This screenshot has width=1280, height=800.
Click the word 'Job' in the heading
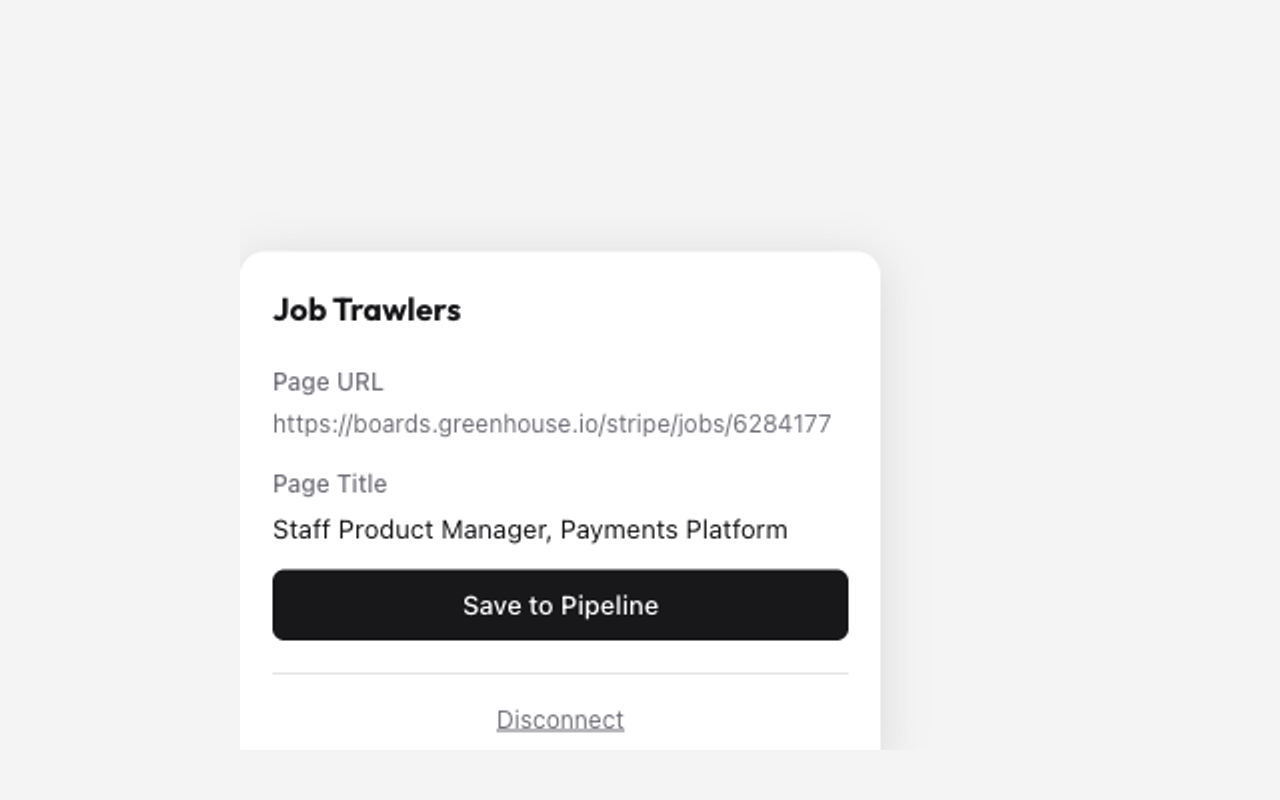(x=300, y=310)
